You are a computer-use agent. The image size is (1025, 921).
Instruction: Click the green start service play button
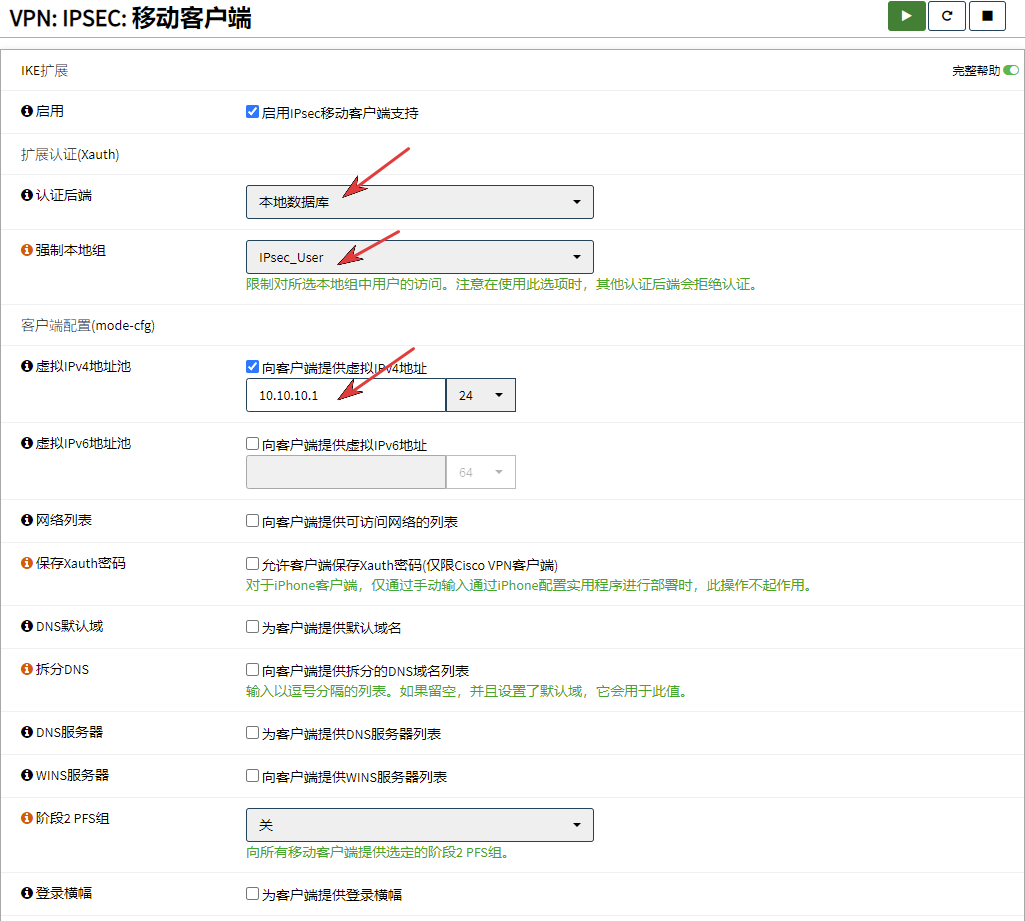point(906,16)
